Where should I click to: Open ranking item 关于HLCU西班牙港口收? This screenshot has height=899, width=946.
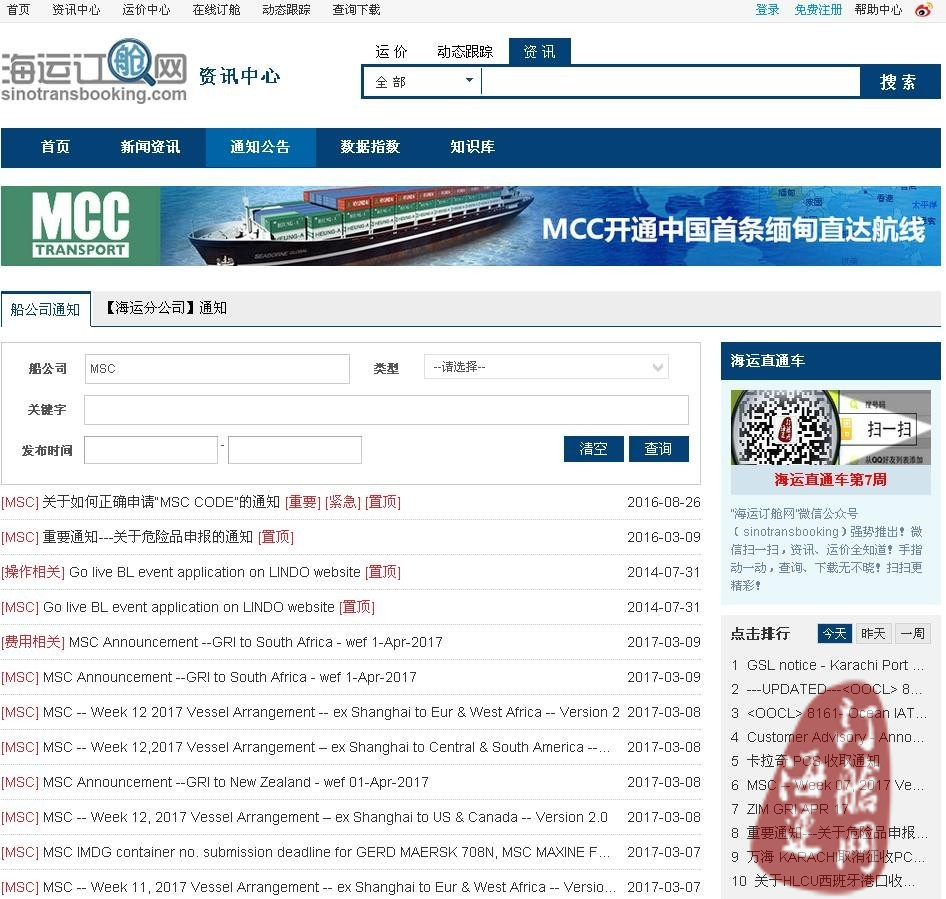(x=834, y=881)
